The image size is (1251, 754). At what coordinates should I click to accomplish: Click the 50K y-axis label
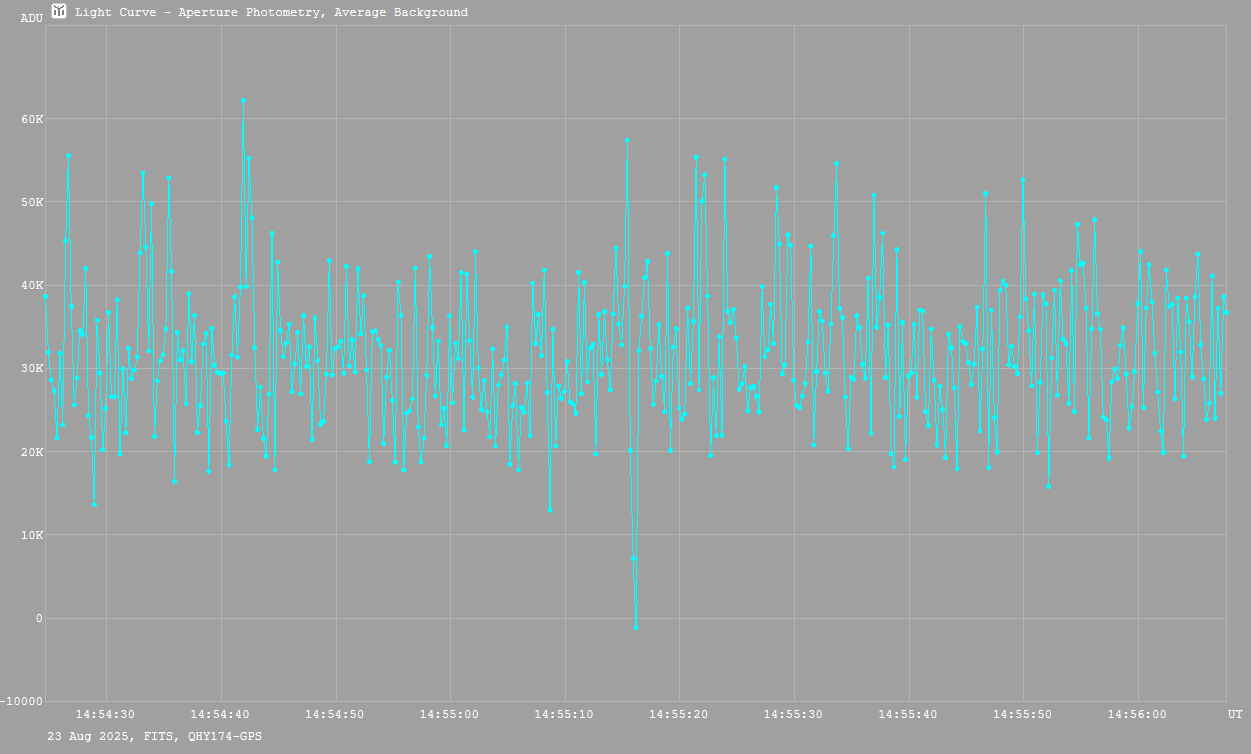32,202
